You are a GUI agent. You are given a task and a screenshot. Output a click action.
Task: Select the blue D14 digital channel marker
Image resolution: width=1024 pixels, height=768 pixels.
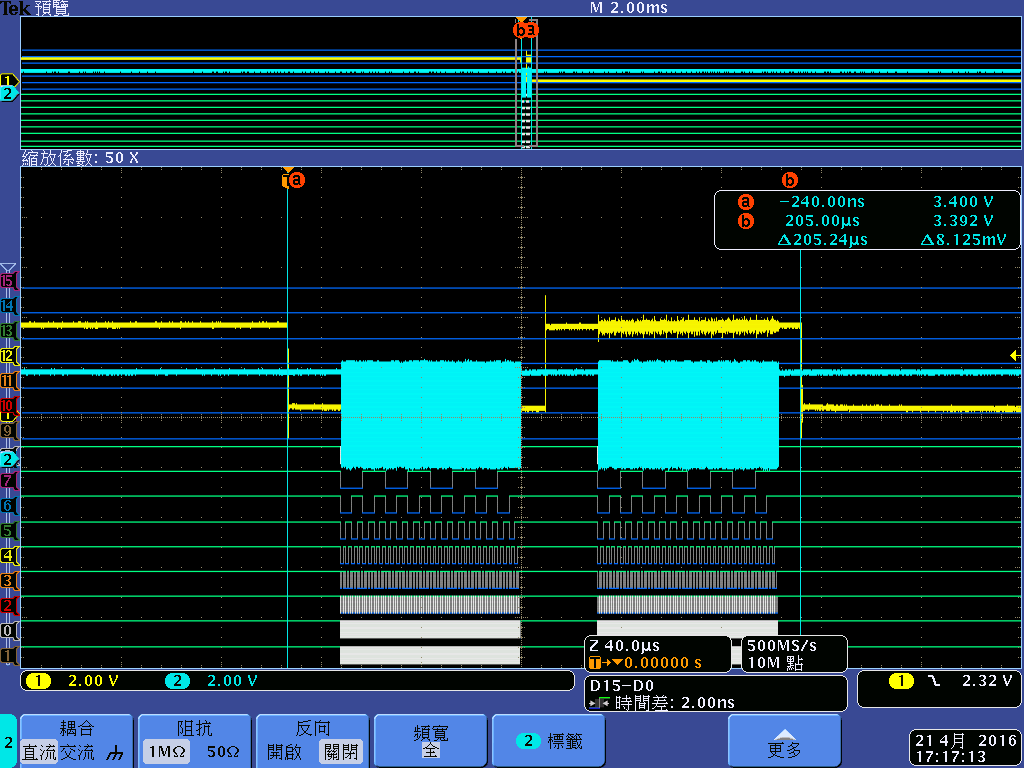pos(8,306)
